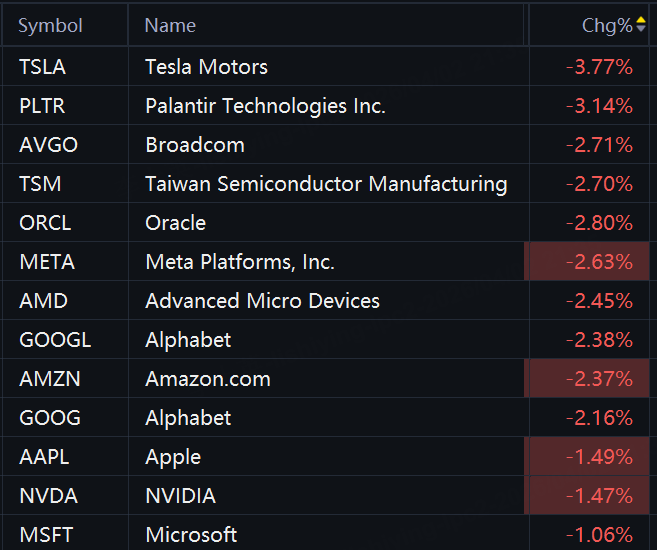Click the Symbol column header
The width and height of the screenshot is (657, 550).
click(x=50, y=26)
